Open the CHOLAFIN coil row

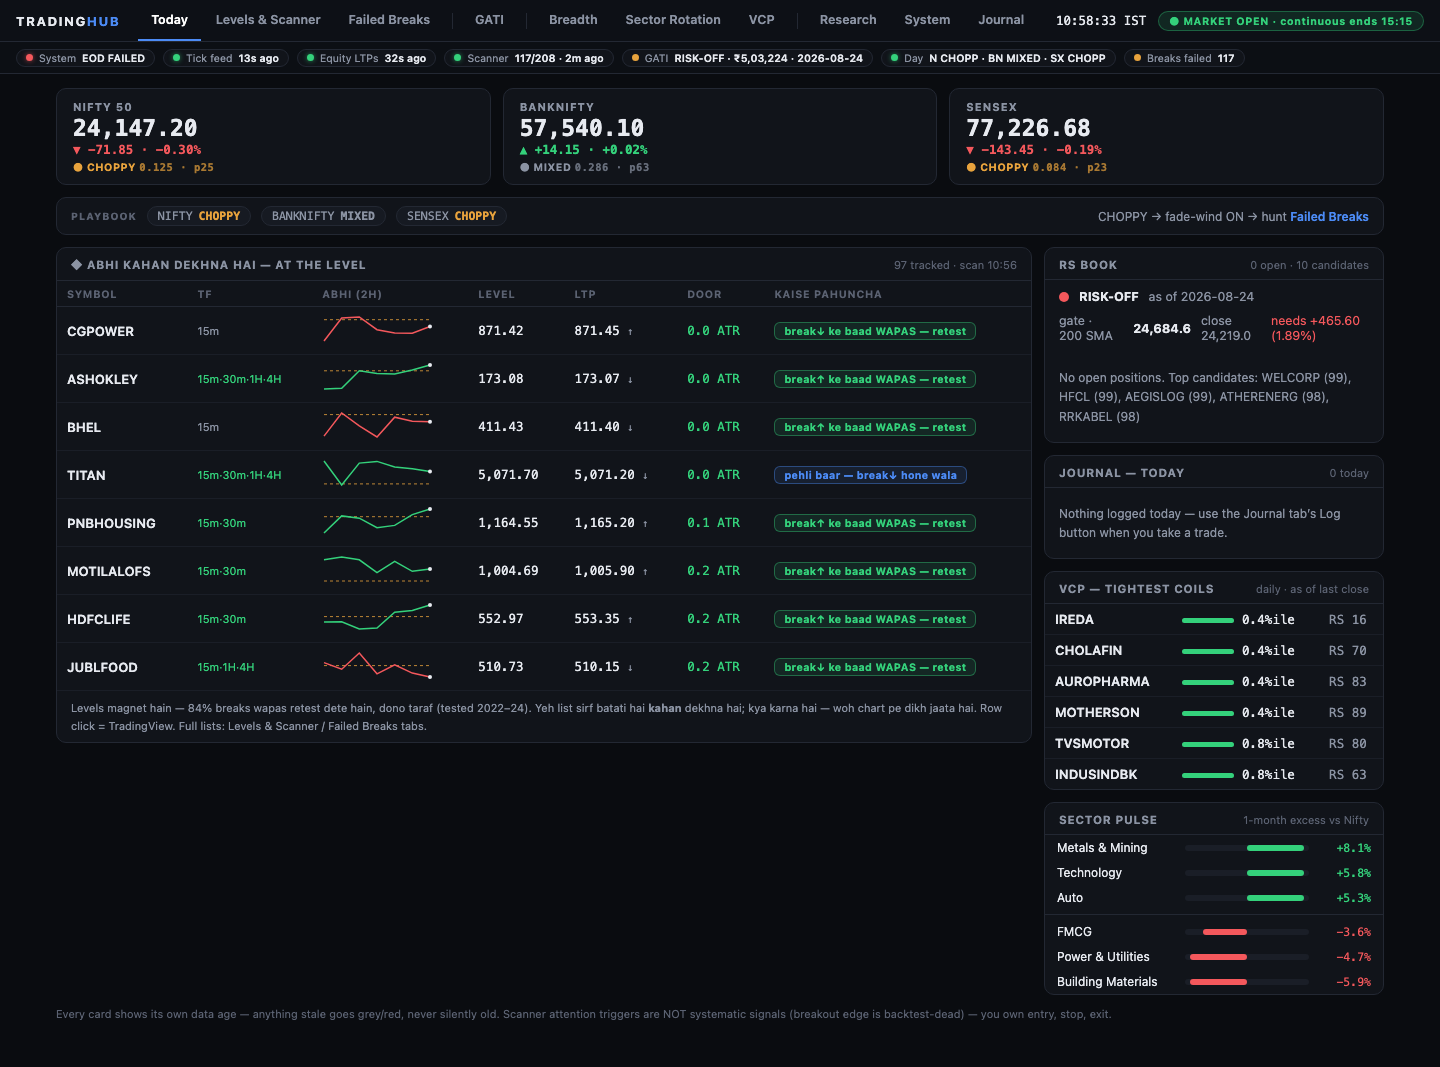pos(1213,651)
